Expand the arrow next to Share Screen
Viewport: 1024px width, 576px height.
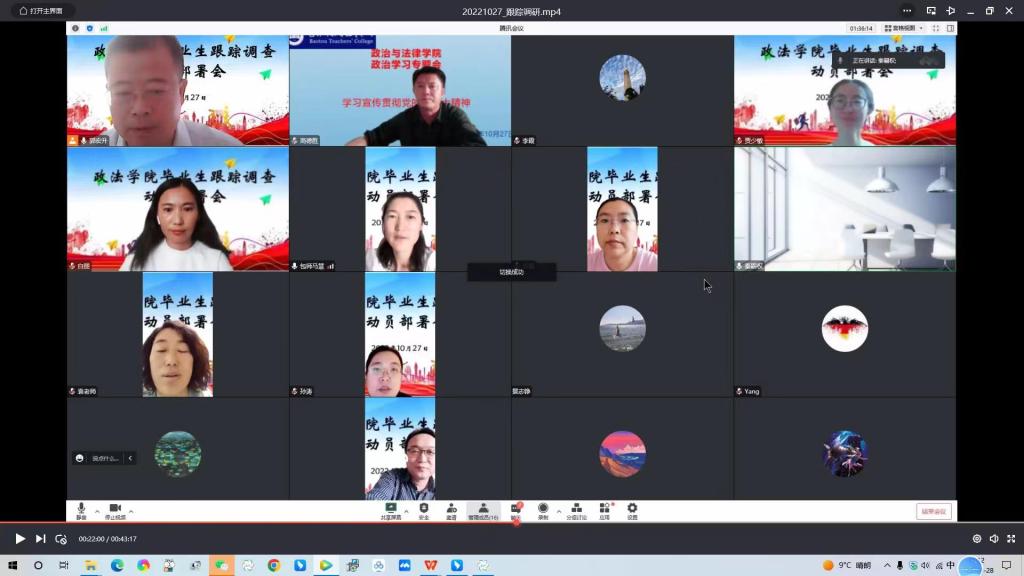407,510
